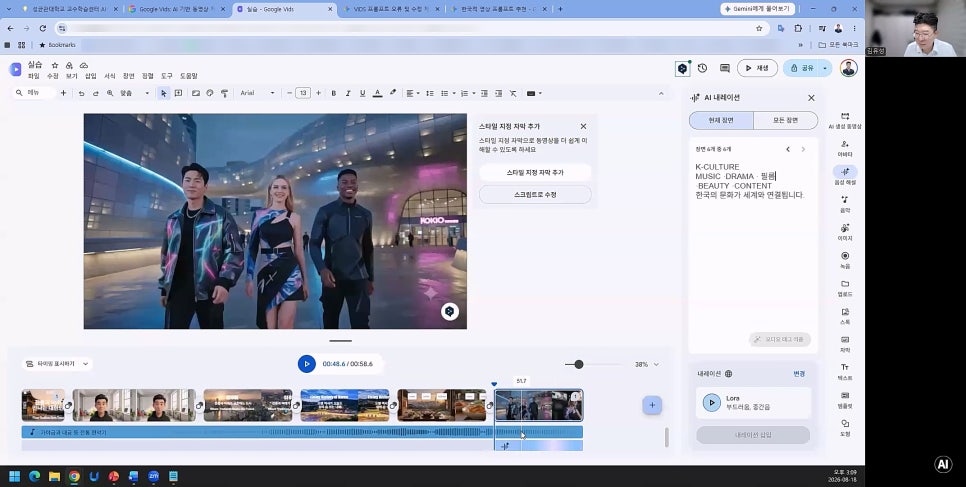Open the 음성 해설 sidebar tool

[845, 176]
